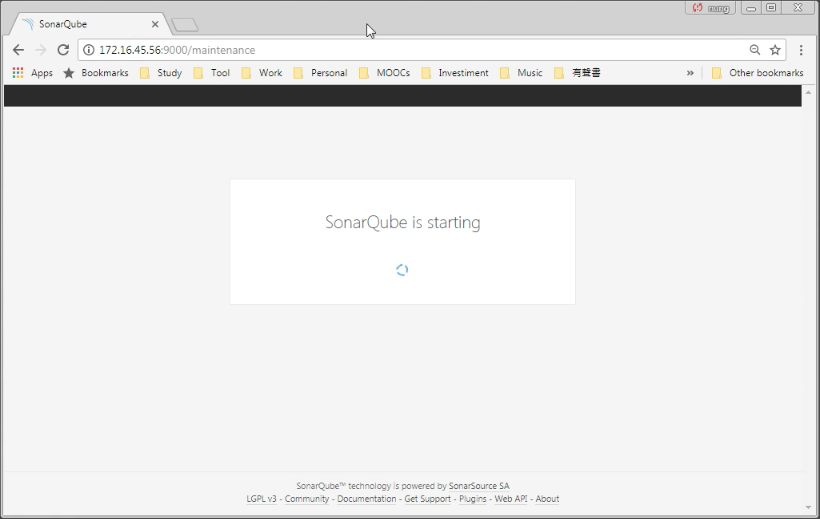Click the browser Back arrow

pos(18,50)
